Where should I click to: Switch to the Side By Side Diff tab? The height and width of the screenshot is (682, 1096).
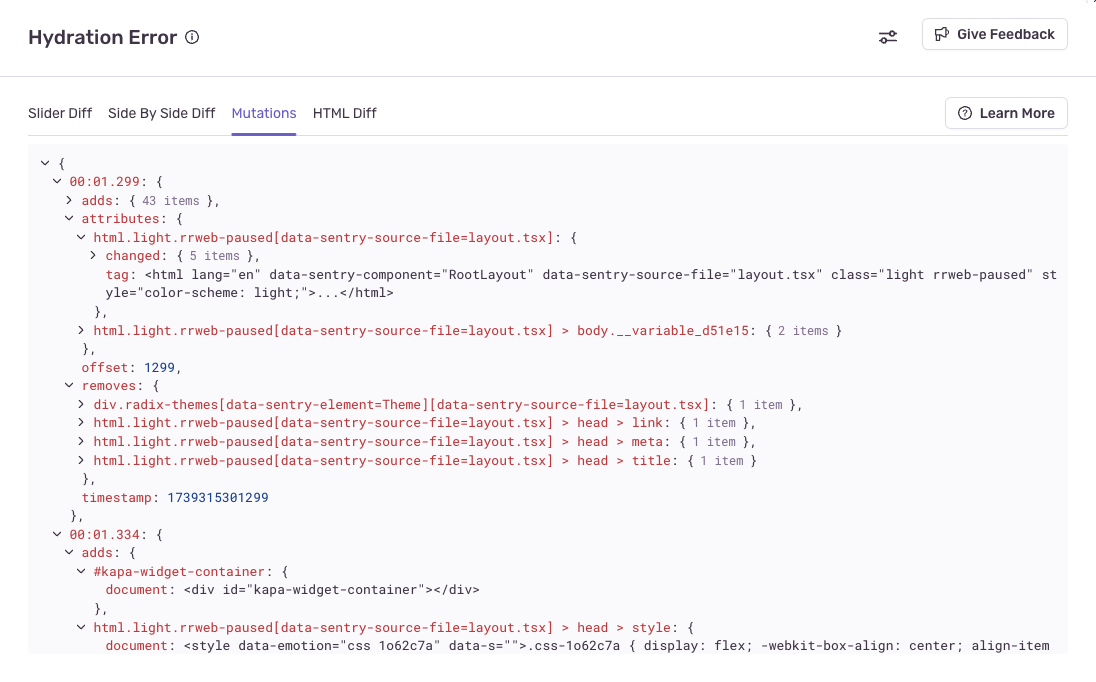[161, 113]
